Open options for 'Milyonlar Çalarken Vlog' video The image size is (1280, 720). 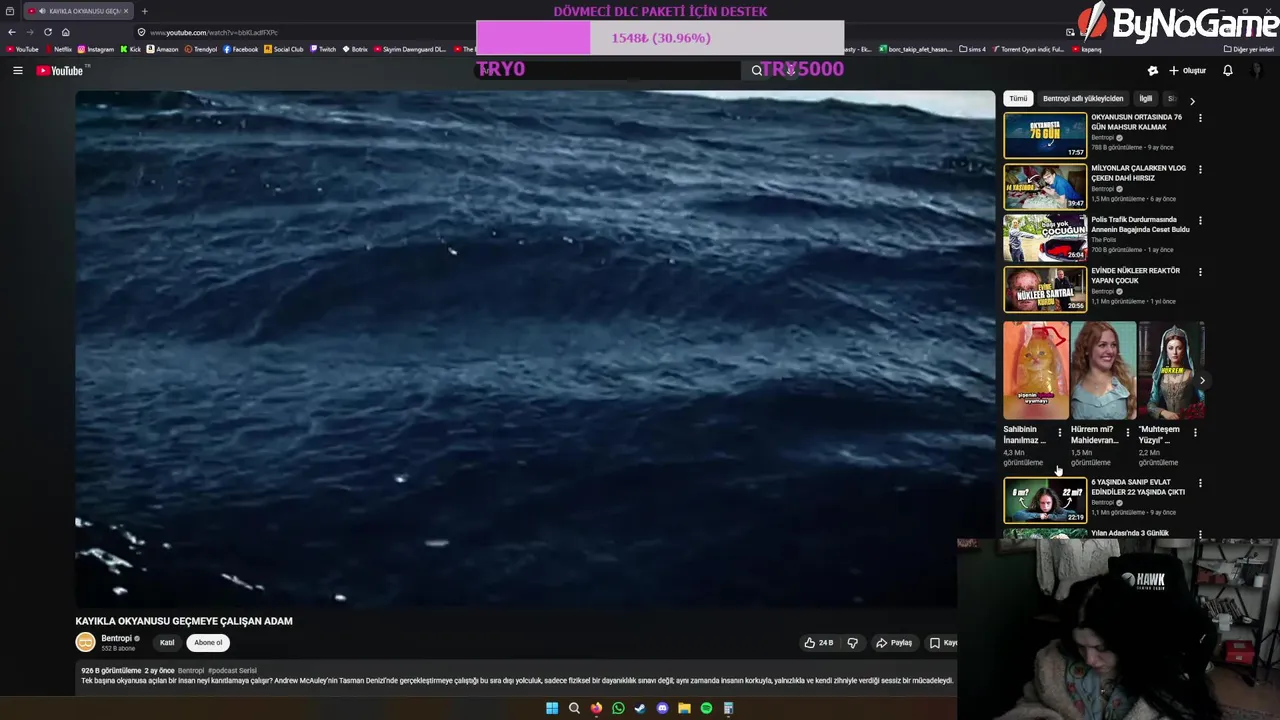(x=1200, y=169)
